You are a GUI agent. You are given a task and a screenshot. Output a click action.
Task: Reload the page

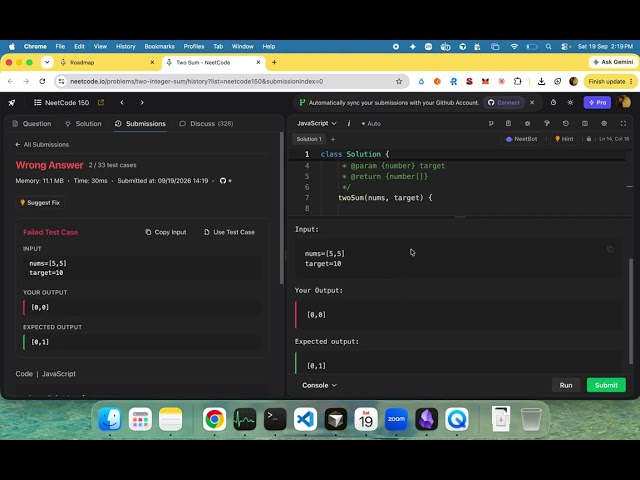click(x=42, y=82)
